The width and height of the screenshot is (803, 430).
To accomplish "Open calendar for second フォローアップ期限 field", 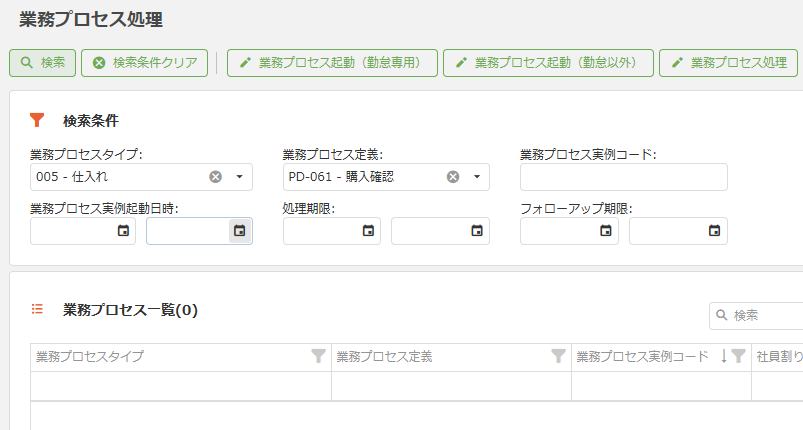I will (x=714, y=231).
